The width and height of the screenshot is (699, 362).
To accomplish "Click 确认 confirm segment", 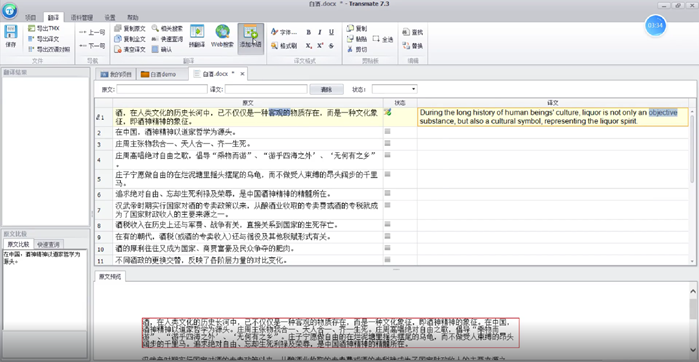I will (162, 49).
